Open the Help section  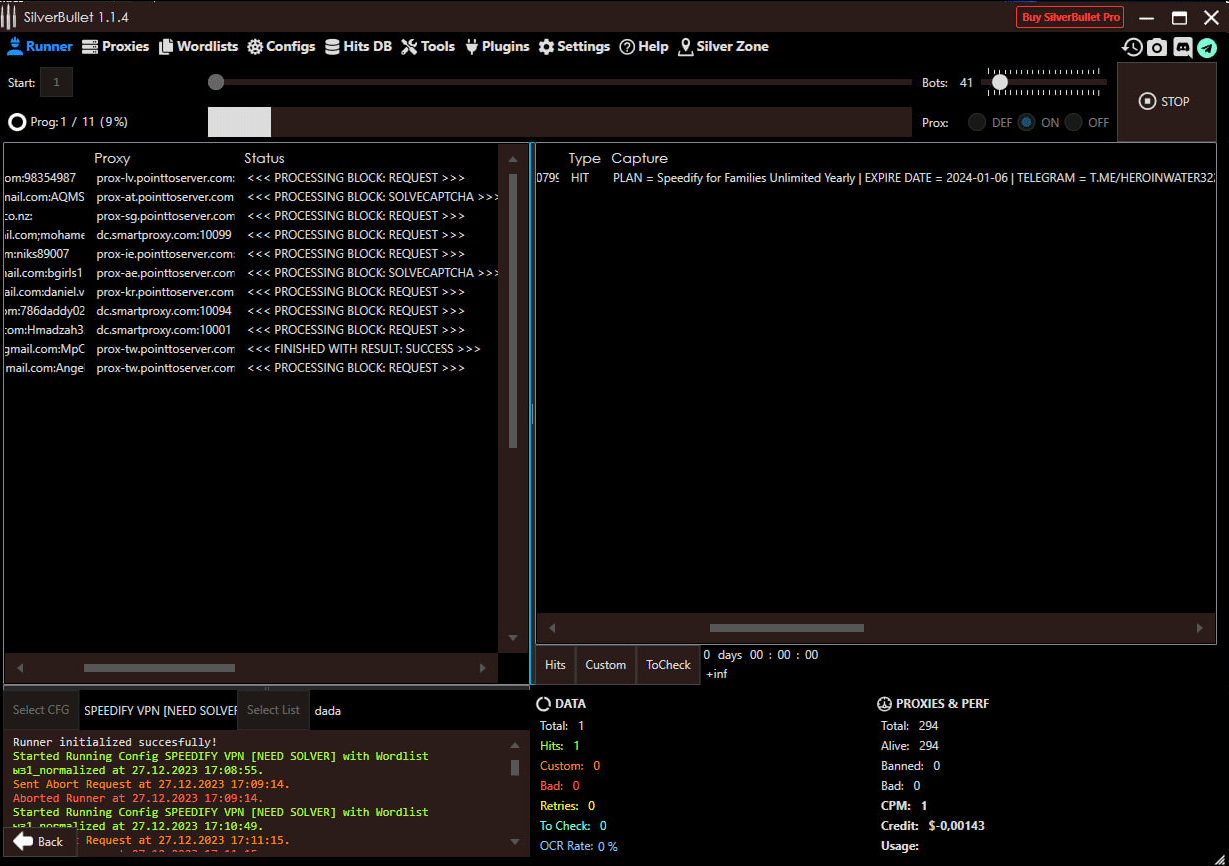(x=643, y=47)
